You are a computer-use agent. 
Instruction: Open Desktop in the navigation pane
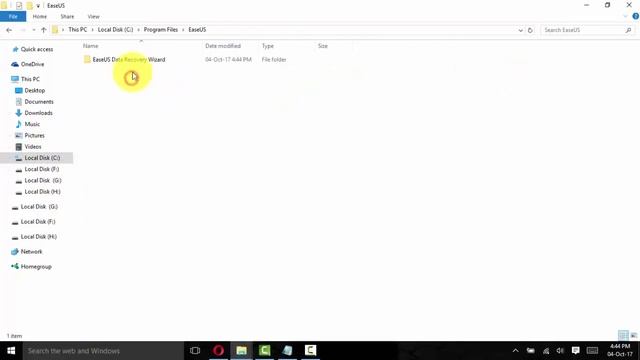tap(34, 91)
